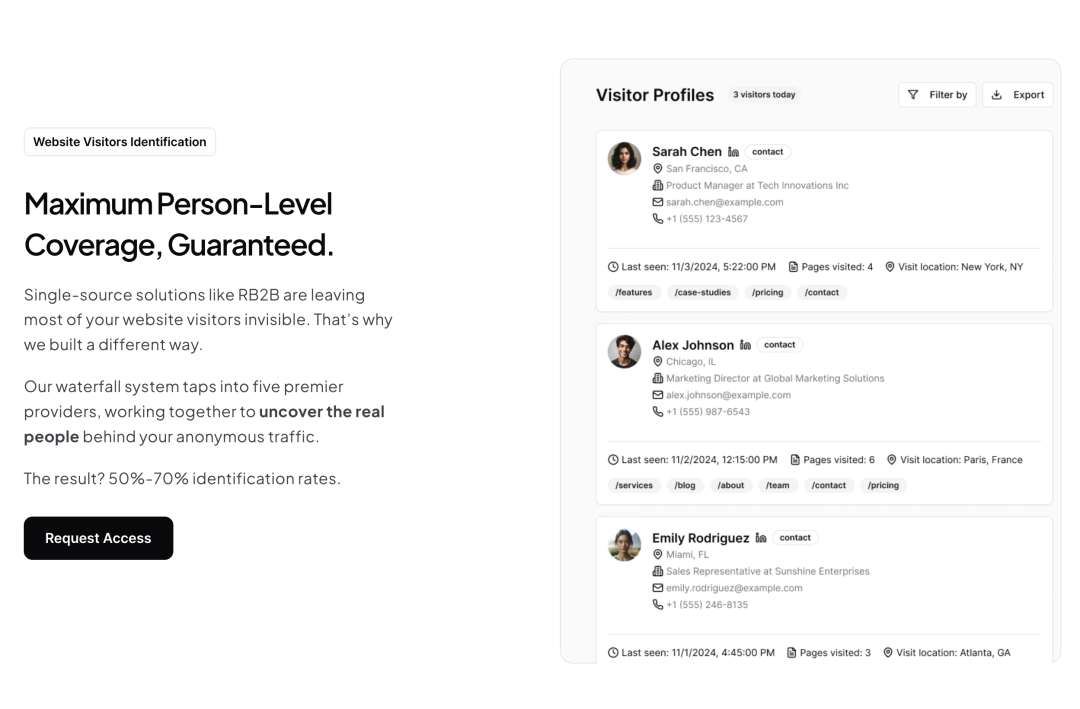Click envelope icon next to sarah.chen@example.com
This screenshot has height=709, width=1080.
tap(658, 202)
